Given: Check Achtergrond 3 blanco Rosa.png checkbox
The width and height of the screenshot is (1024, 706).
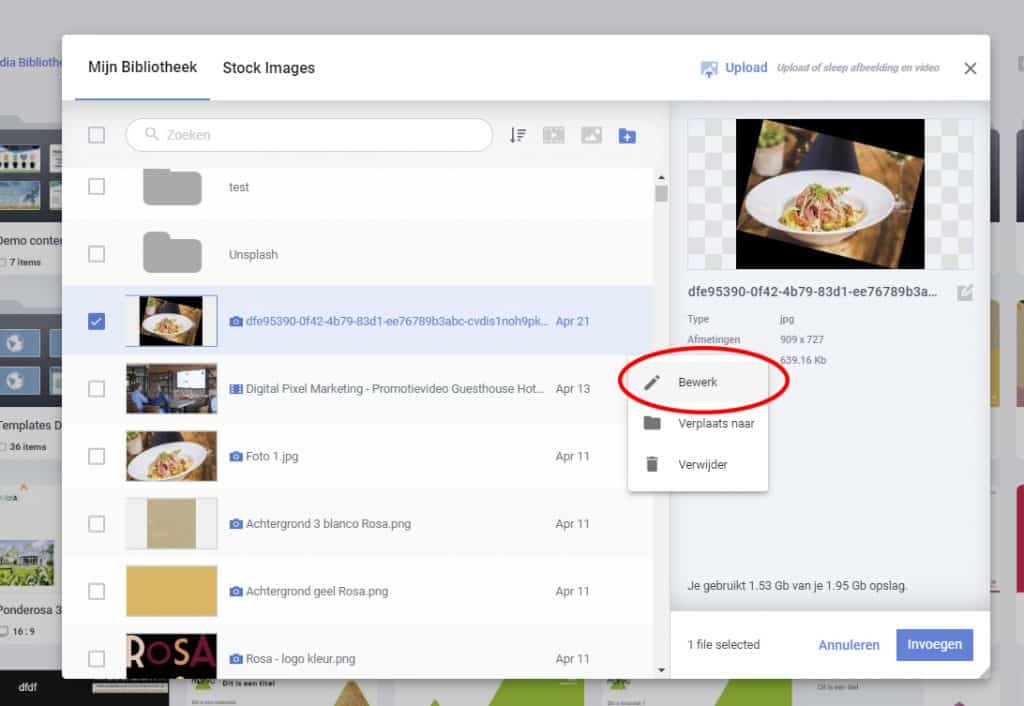Looking at the screenshot, I should click(96, 524).
